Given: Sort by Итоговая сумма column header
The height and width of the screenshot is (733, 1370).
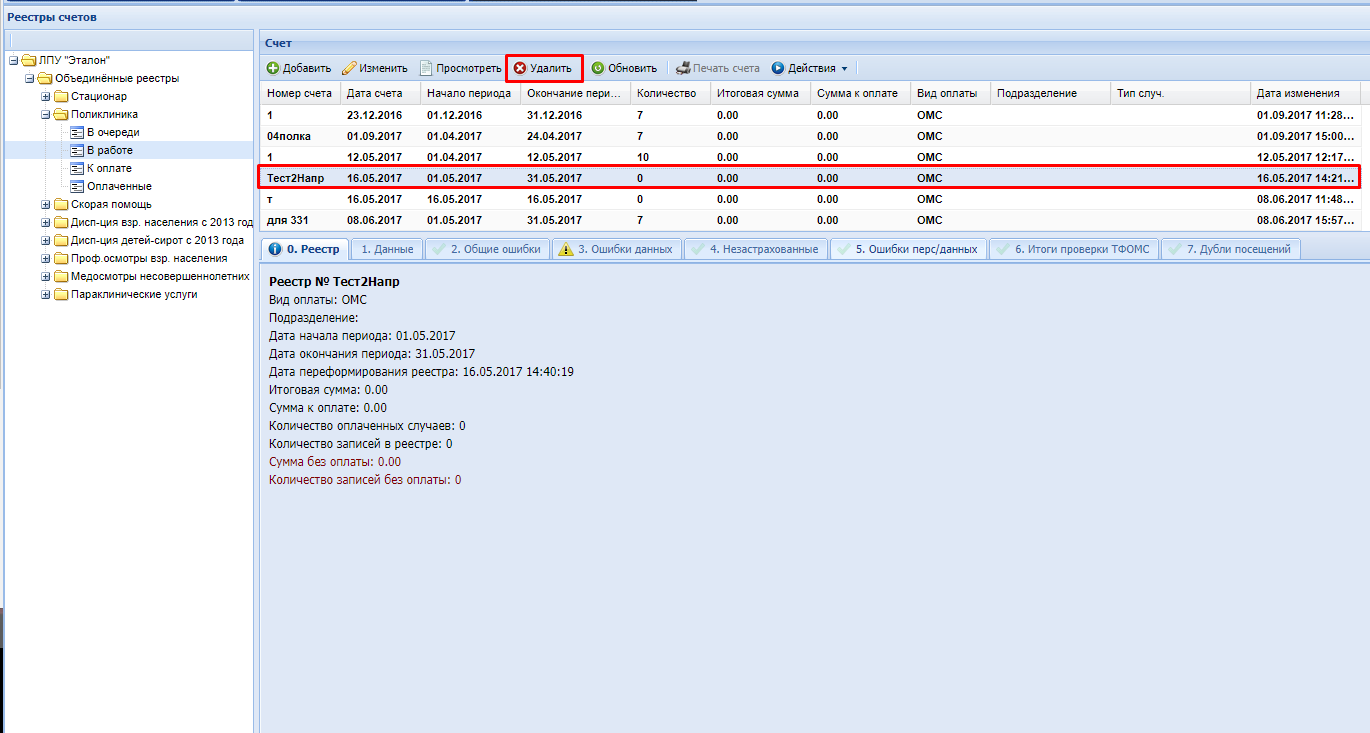Looking at the screenshot, I should [760, 93].
